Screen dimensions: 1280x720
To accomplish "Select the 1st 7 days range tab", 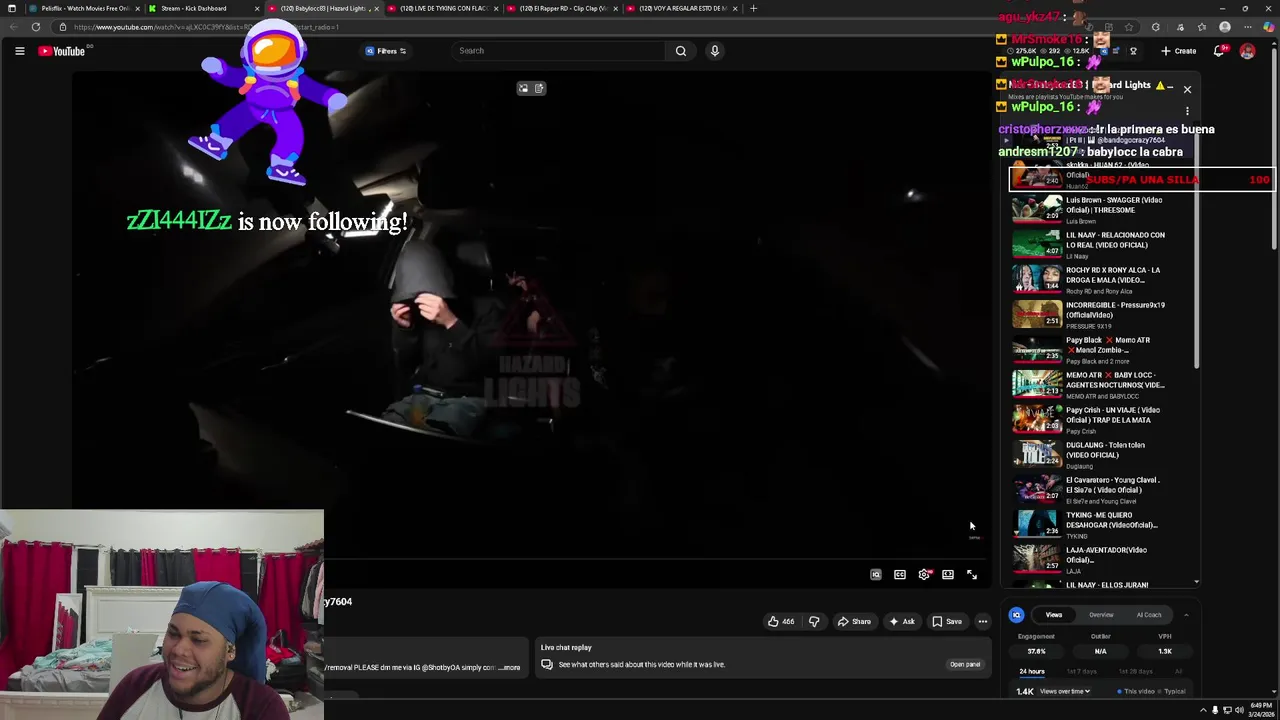I will point(1081,672).
